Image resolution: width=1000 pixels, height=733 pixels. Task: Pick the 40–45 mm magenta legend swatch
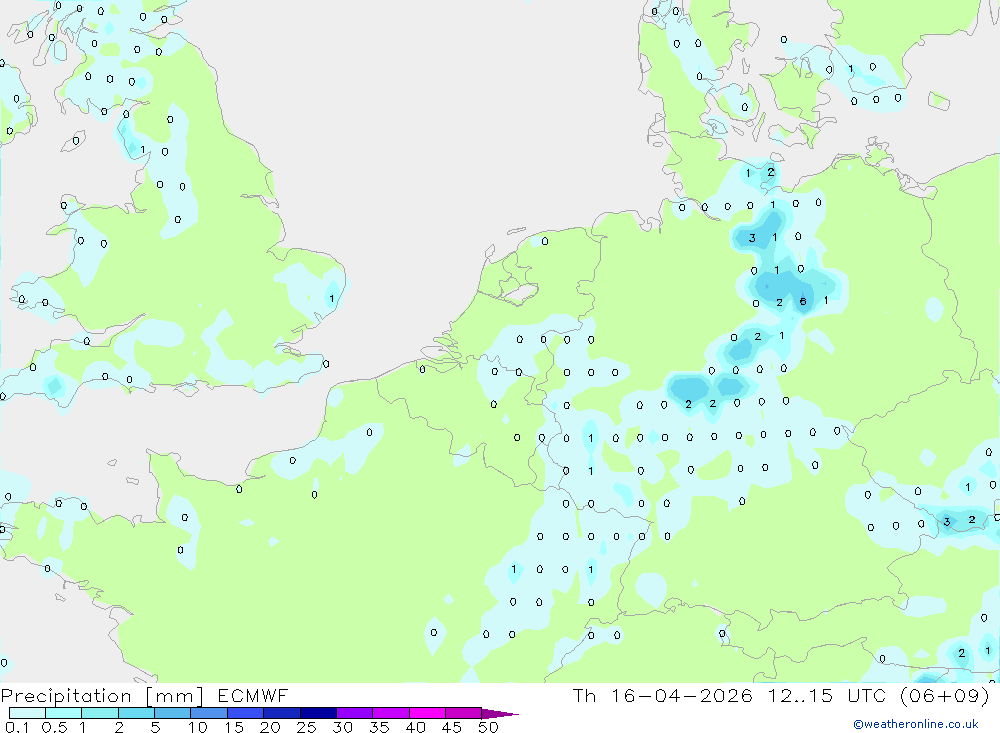coord(427,713)
